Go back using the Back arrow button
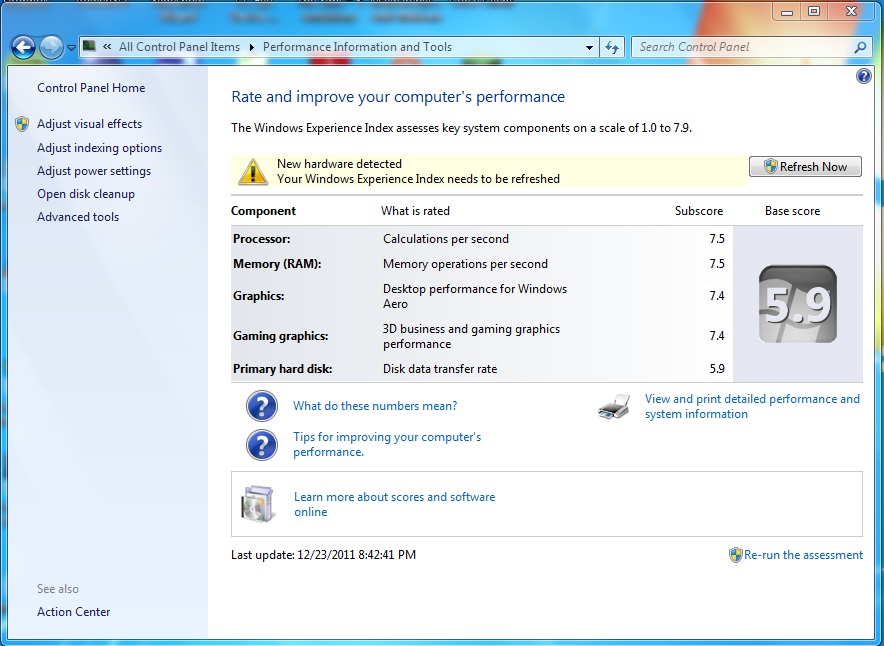 point(24,47)
